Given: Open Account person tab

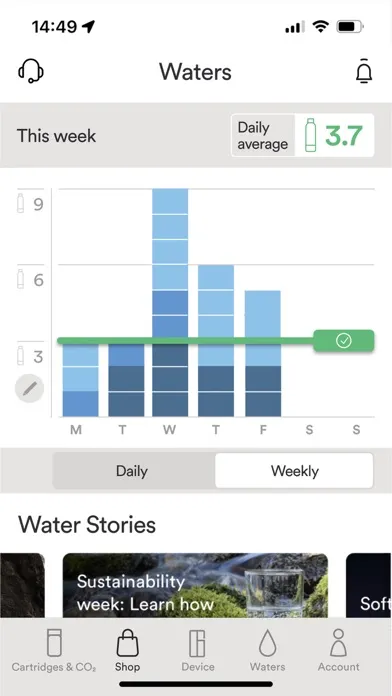Looking at the screenshot, I should point(338,650).
